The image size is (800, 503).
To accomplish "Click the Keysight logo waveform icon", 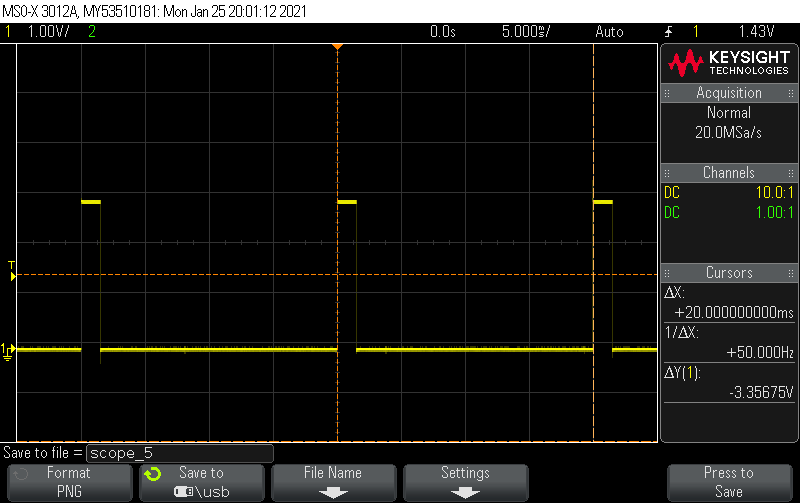I will [686, 63].
